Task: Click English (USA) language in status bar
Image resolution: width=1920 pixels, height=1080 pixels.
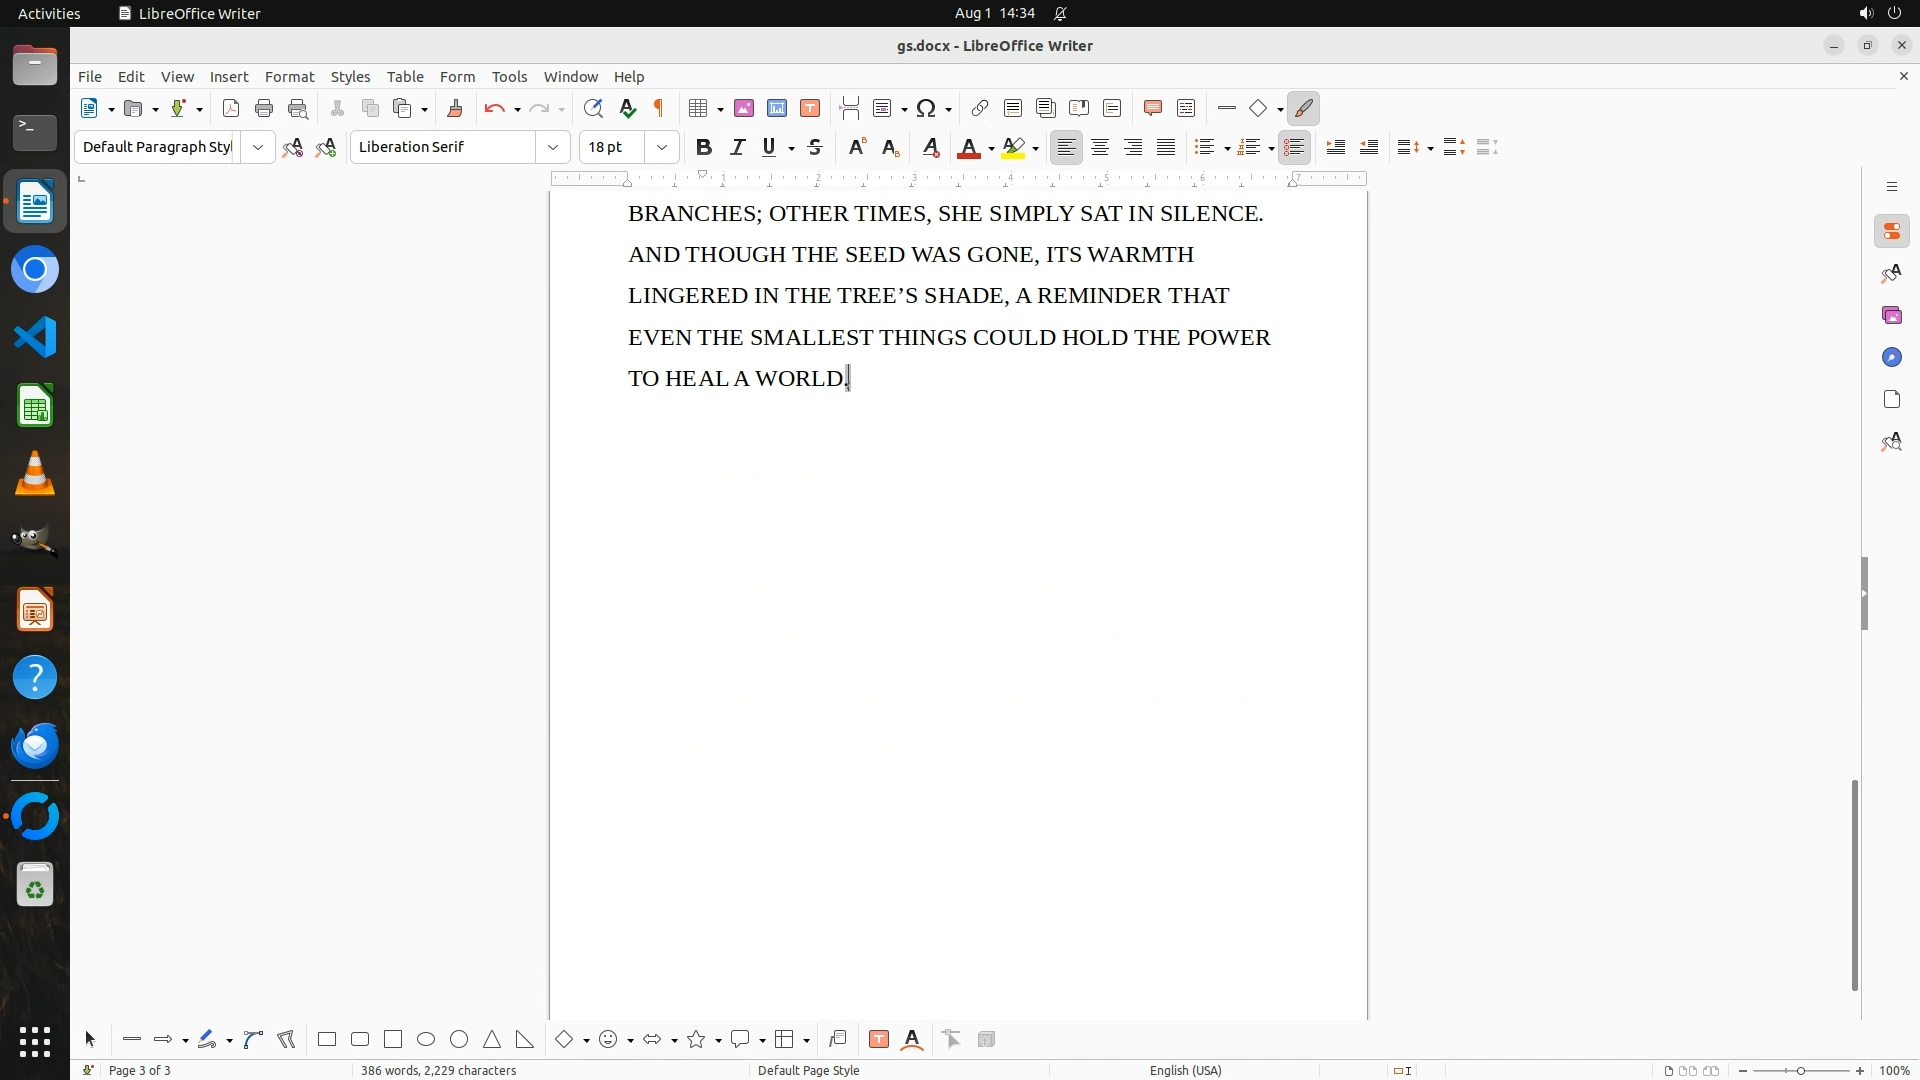Action: click(1185, 1070)
